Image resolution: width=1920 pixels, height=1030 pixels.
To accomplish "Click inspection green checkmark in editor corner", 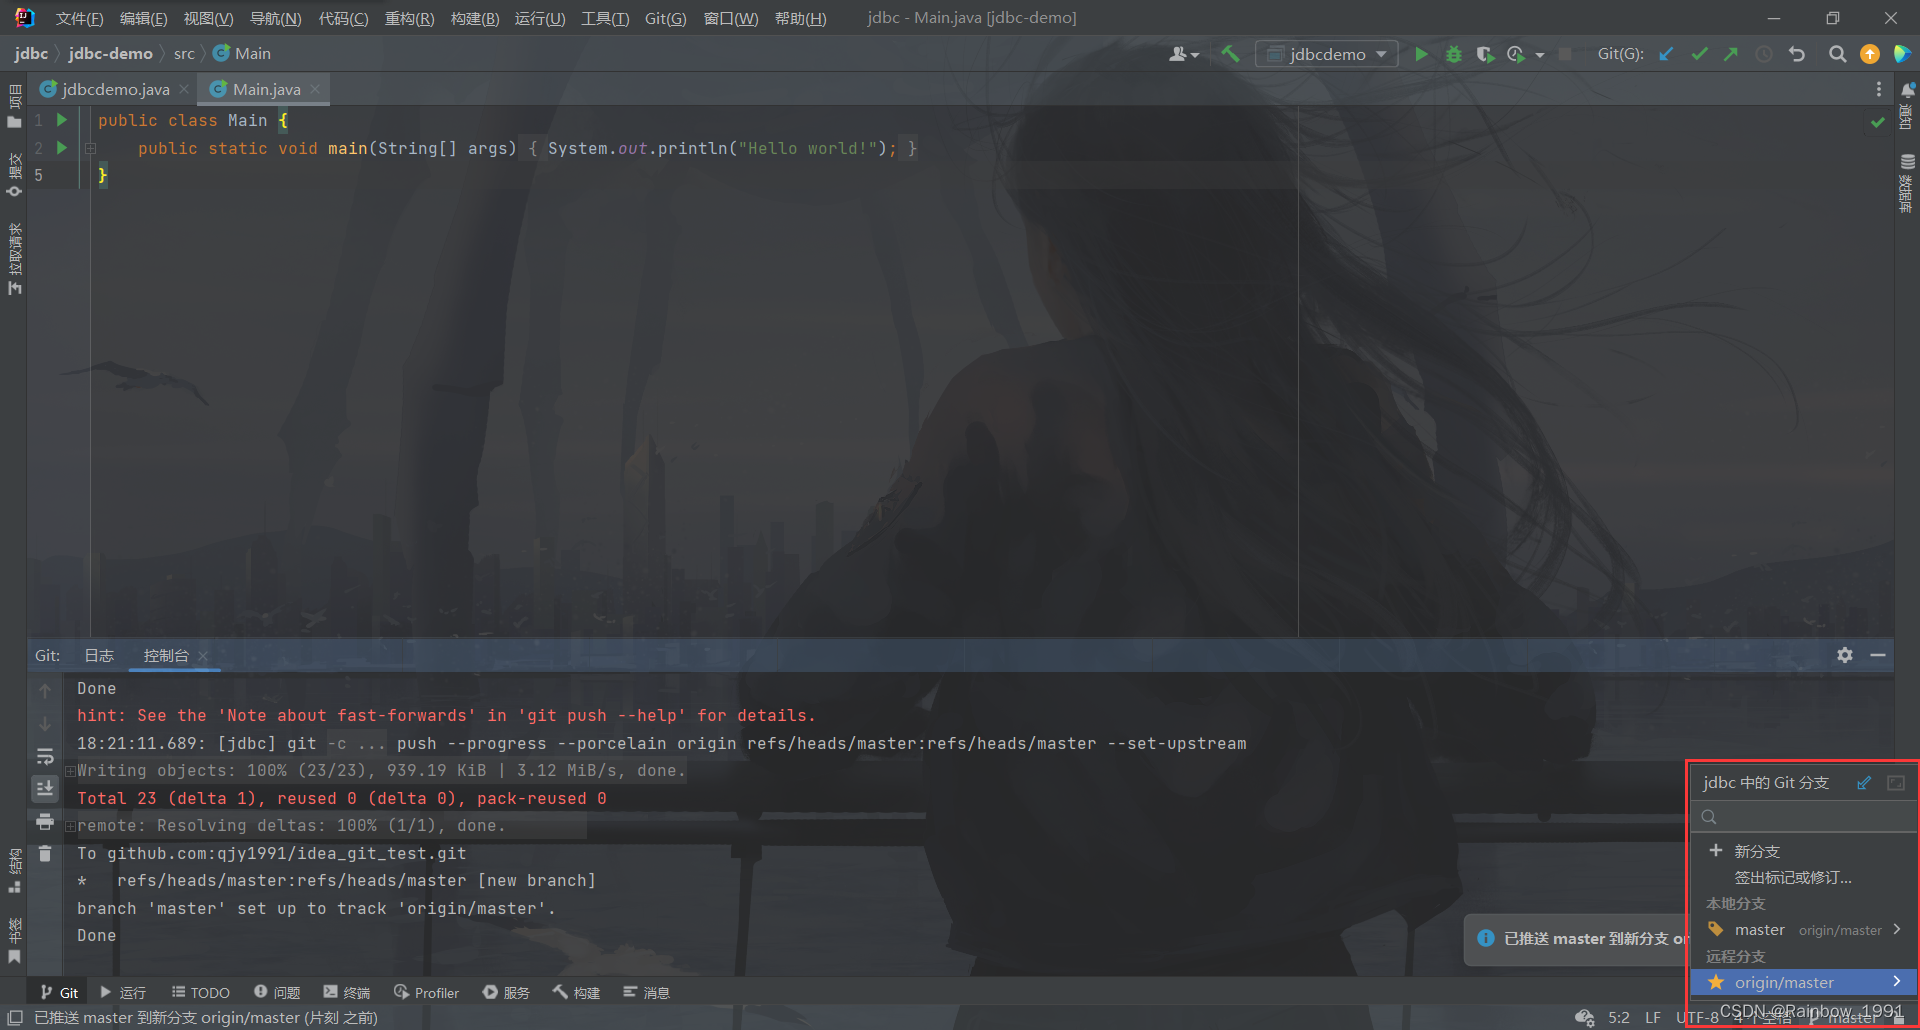I will pyautogui.click(x=1878, y=122).
